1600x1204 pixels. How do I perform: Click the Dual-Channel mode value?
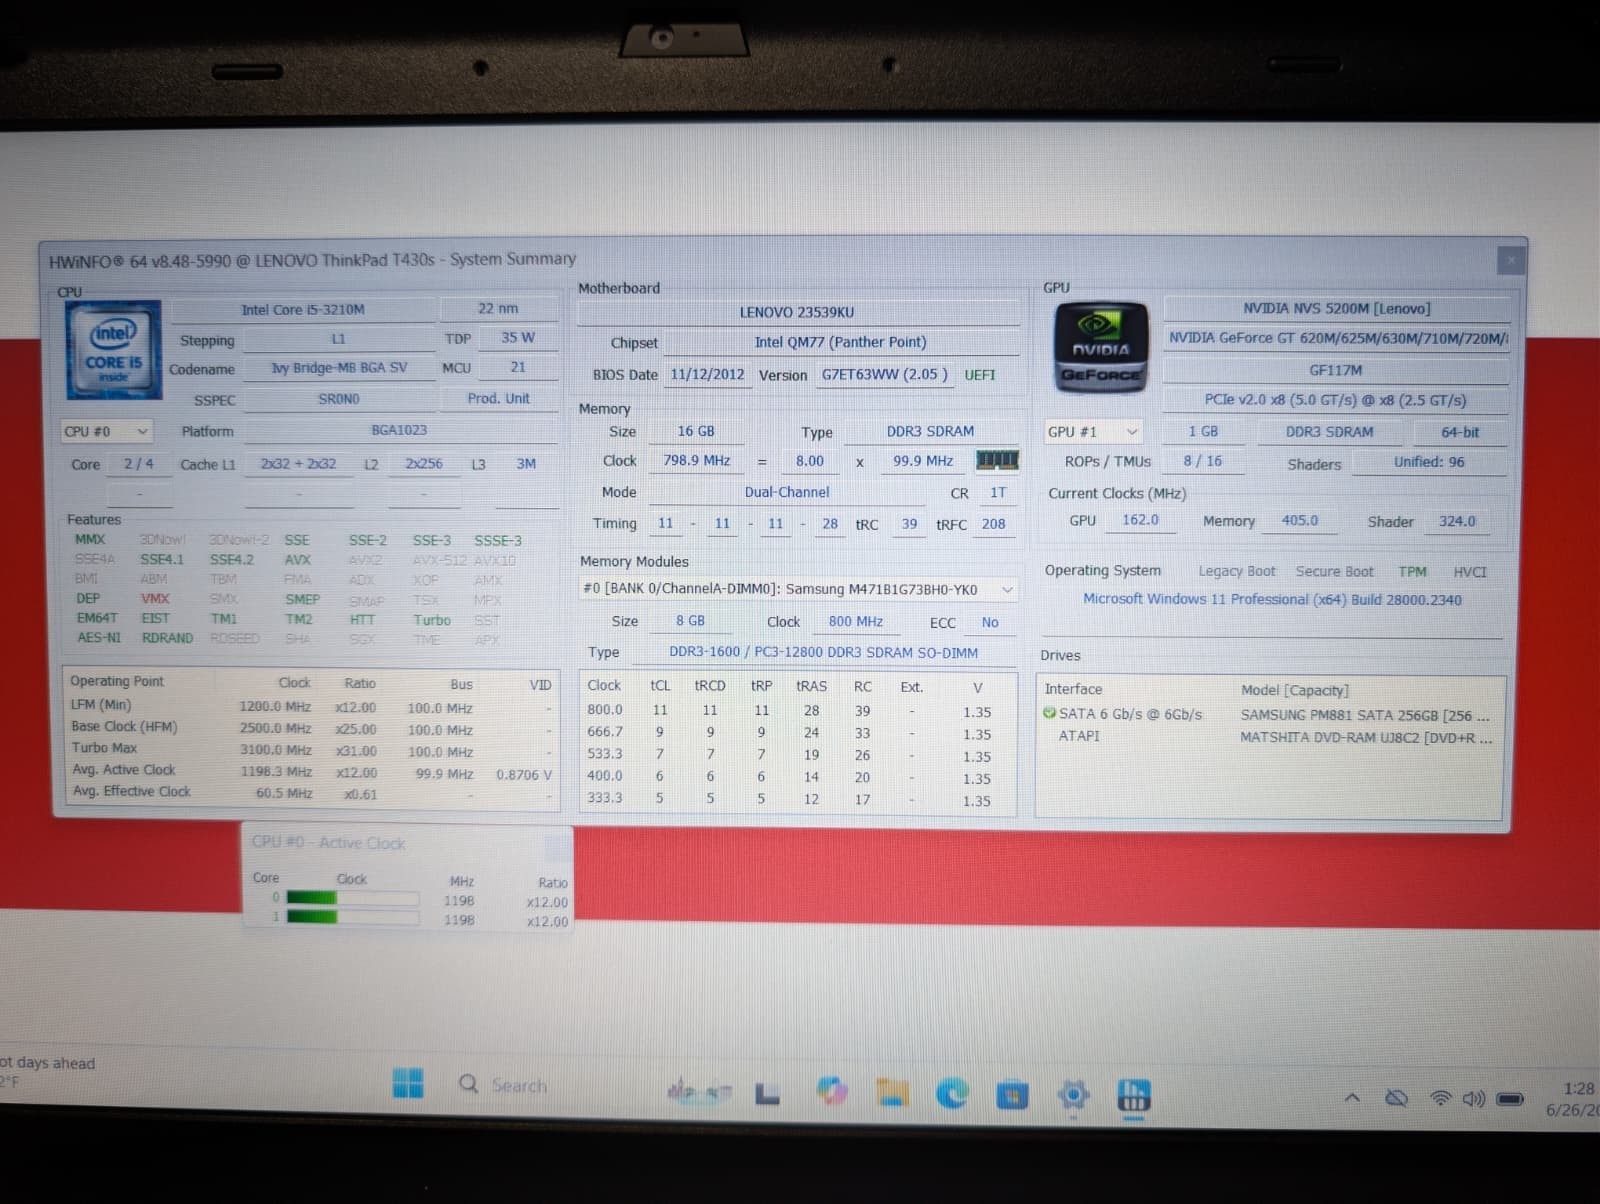click(x=787, y=492)
